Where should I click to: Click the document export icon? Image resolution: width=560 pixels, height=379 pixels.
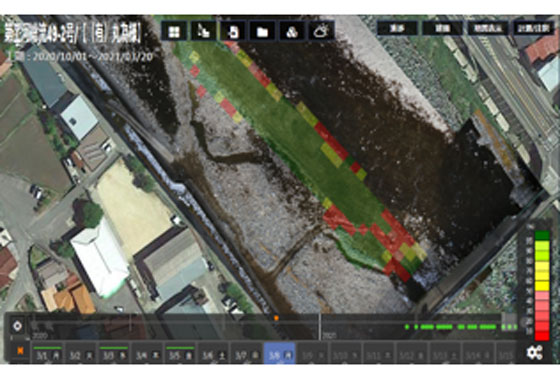pyautogui.click(x=233, y=31)
